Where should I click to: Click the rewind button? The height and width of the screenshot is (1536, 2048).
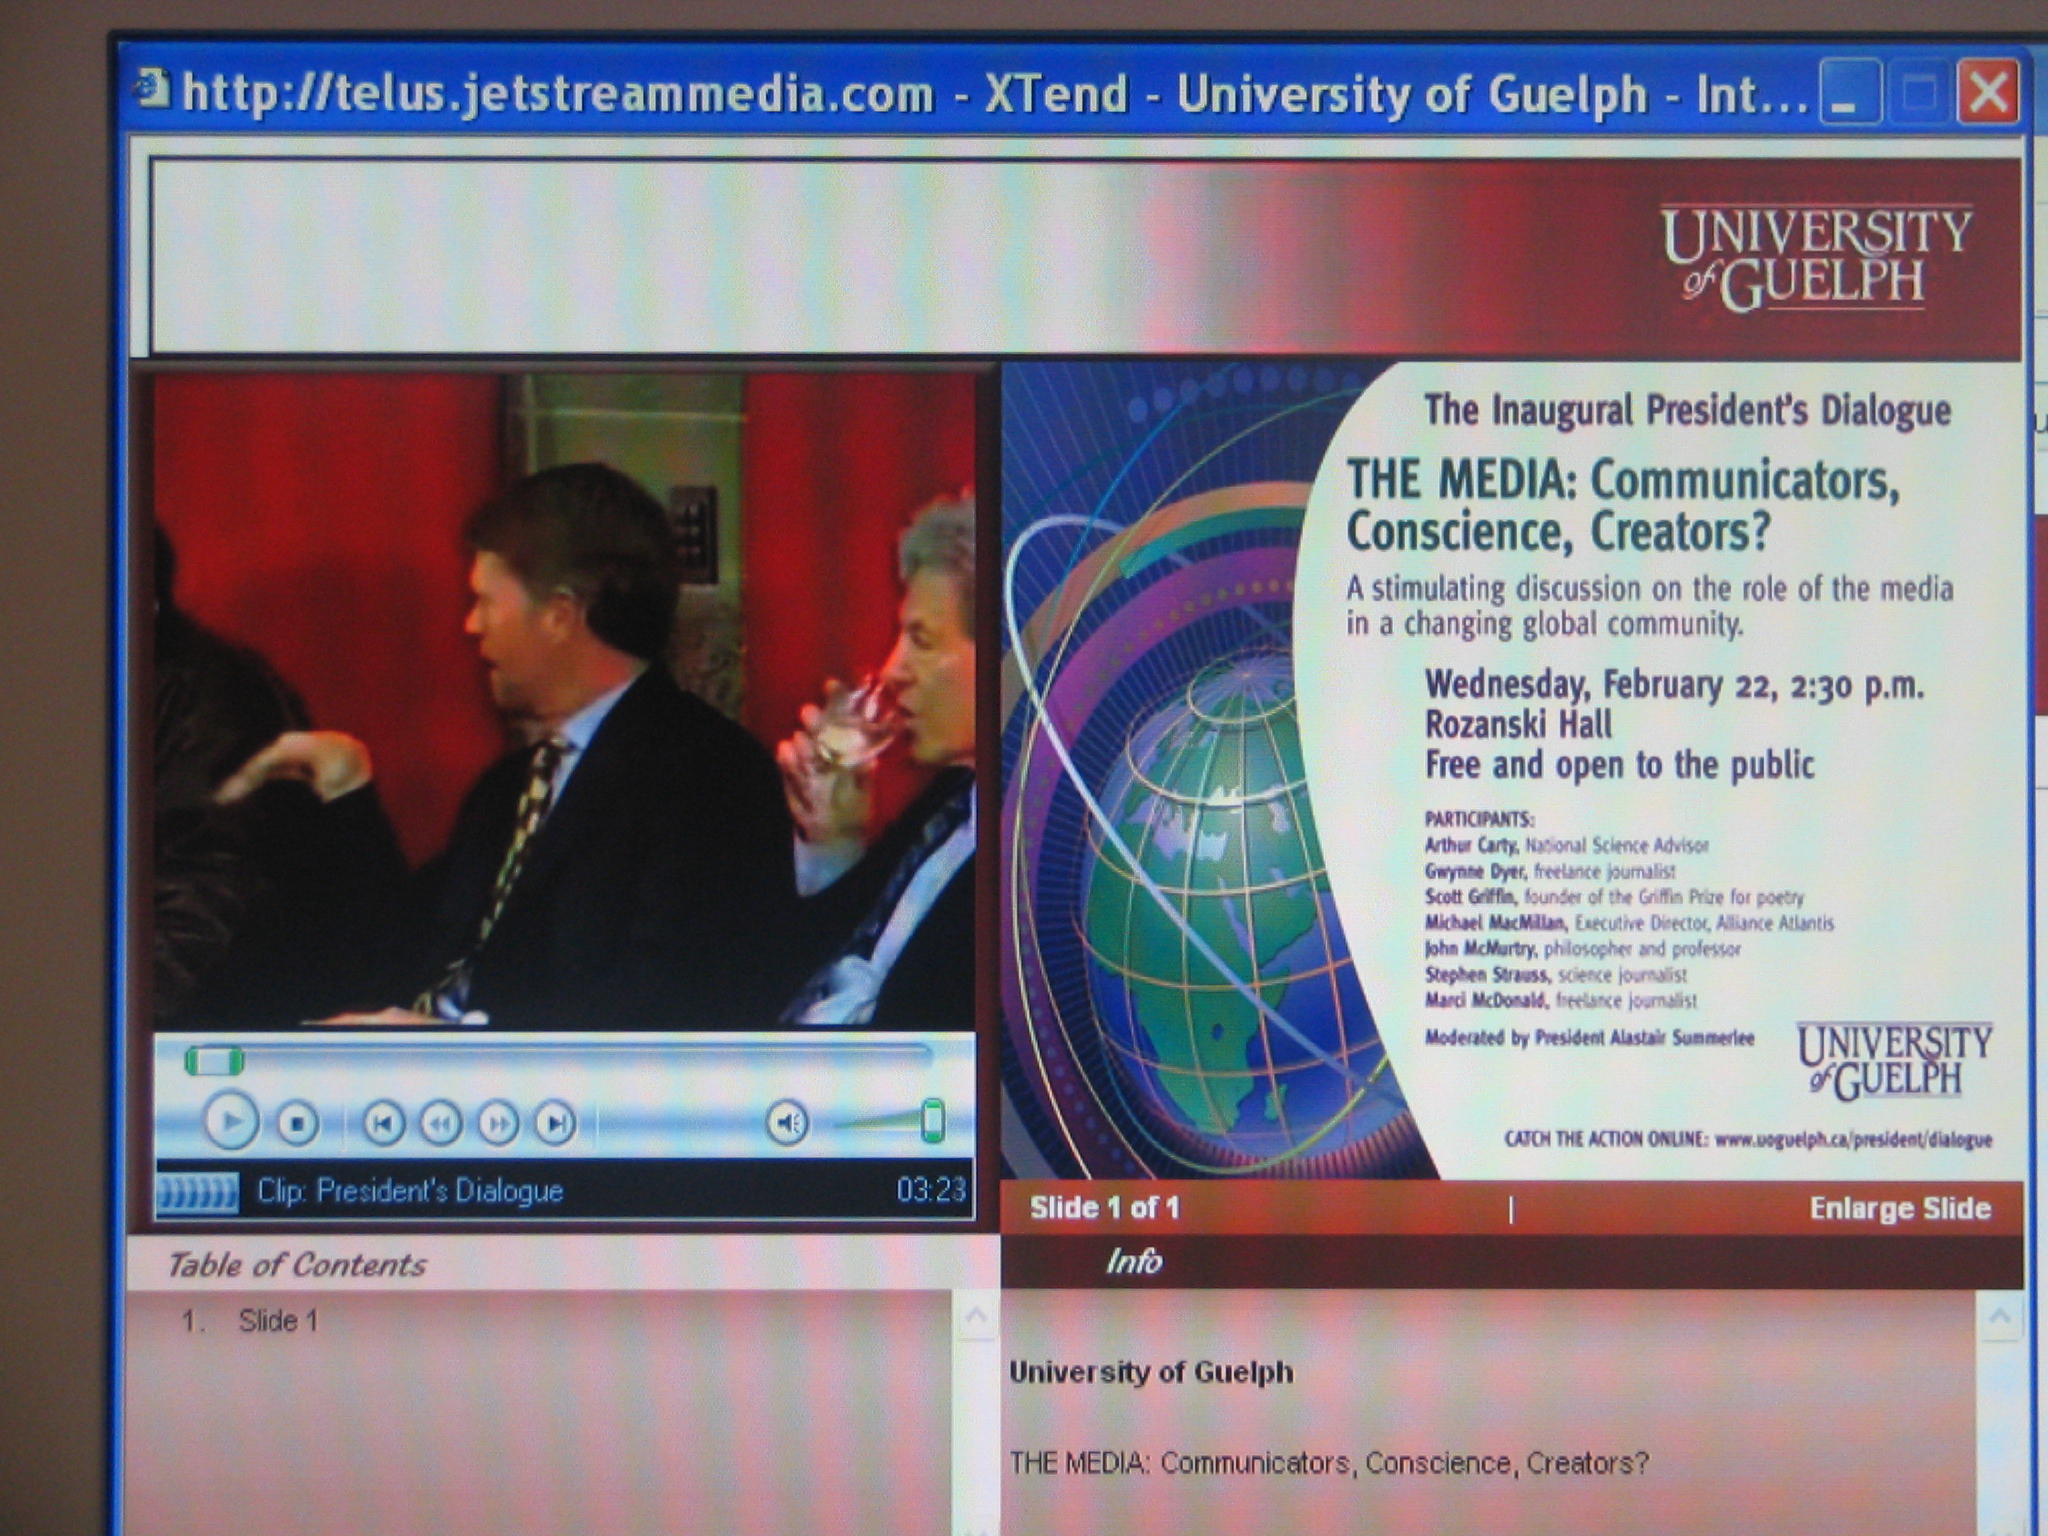point(440,1124)
